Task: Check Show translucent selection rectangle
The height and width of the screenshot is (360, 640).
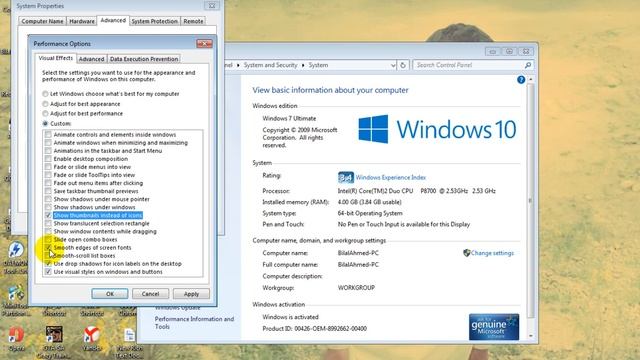Action: coord(48,223)
